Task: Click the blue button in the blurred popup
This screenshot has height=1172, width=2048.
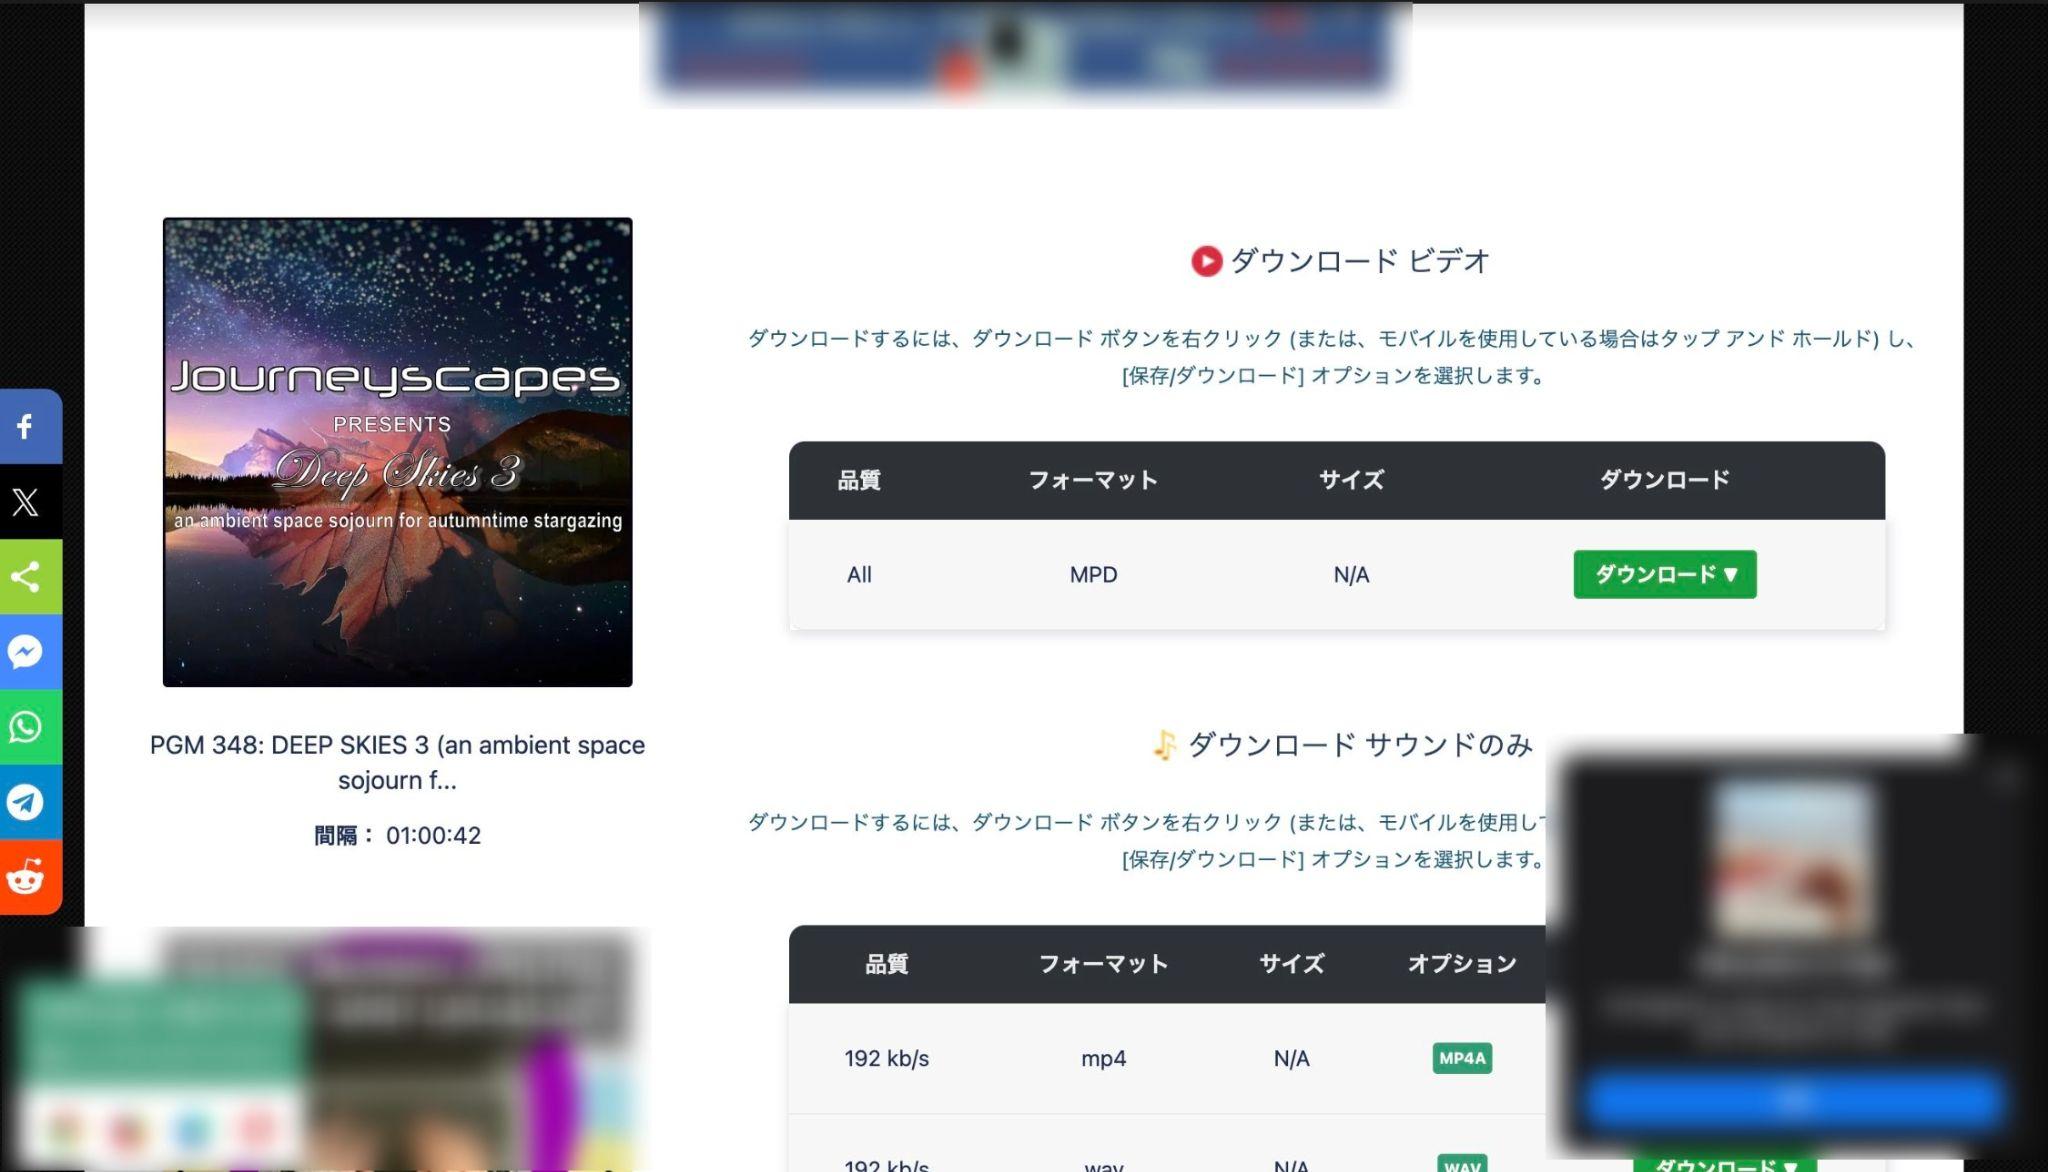Action: 1794,1101
